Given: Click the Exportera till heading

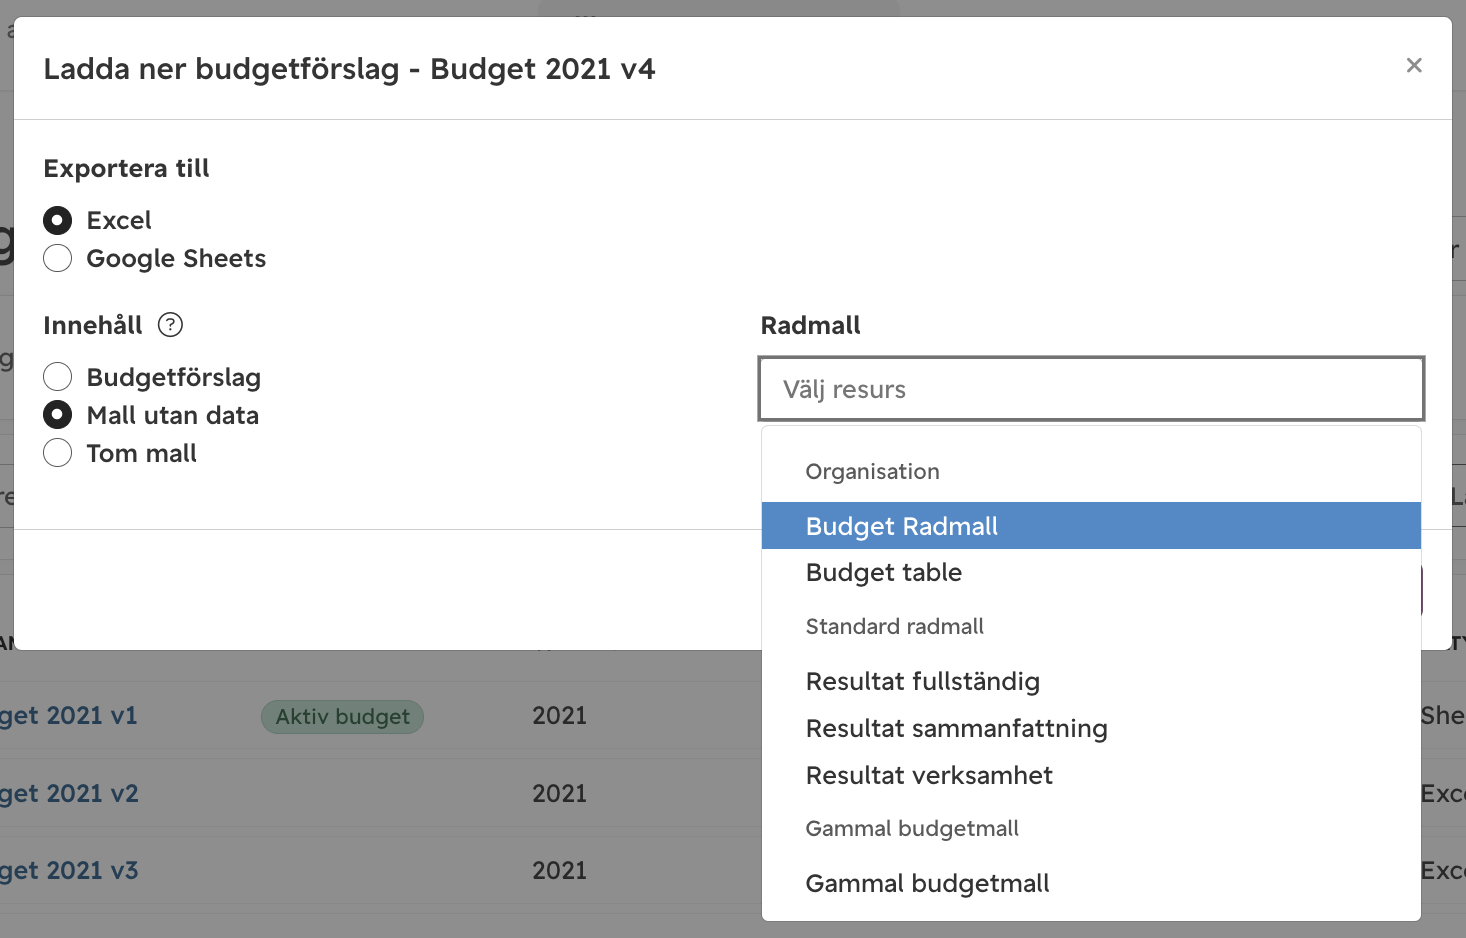Looking at the screenshot, I should click(126, 168).
